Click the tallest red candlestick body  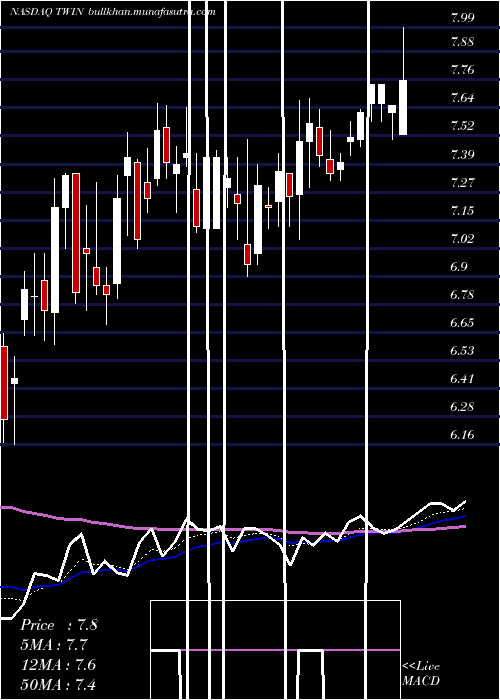76,233
